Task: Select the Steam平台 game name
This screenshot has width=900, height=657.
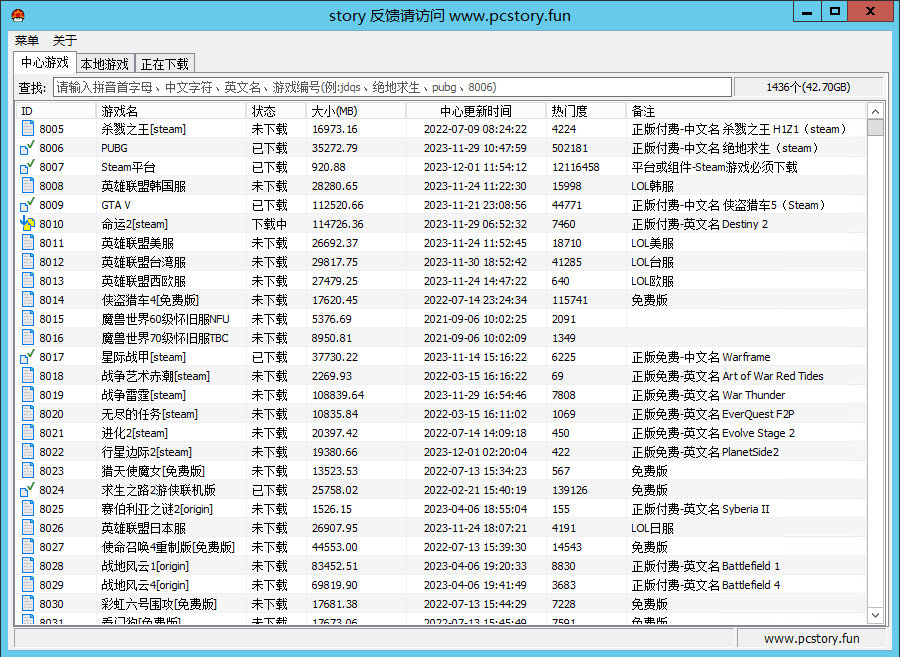Action: coord(128,167)
